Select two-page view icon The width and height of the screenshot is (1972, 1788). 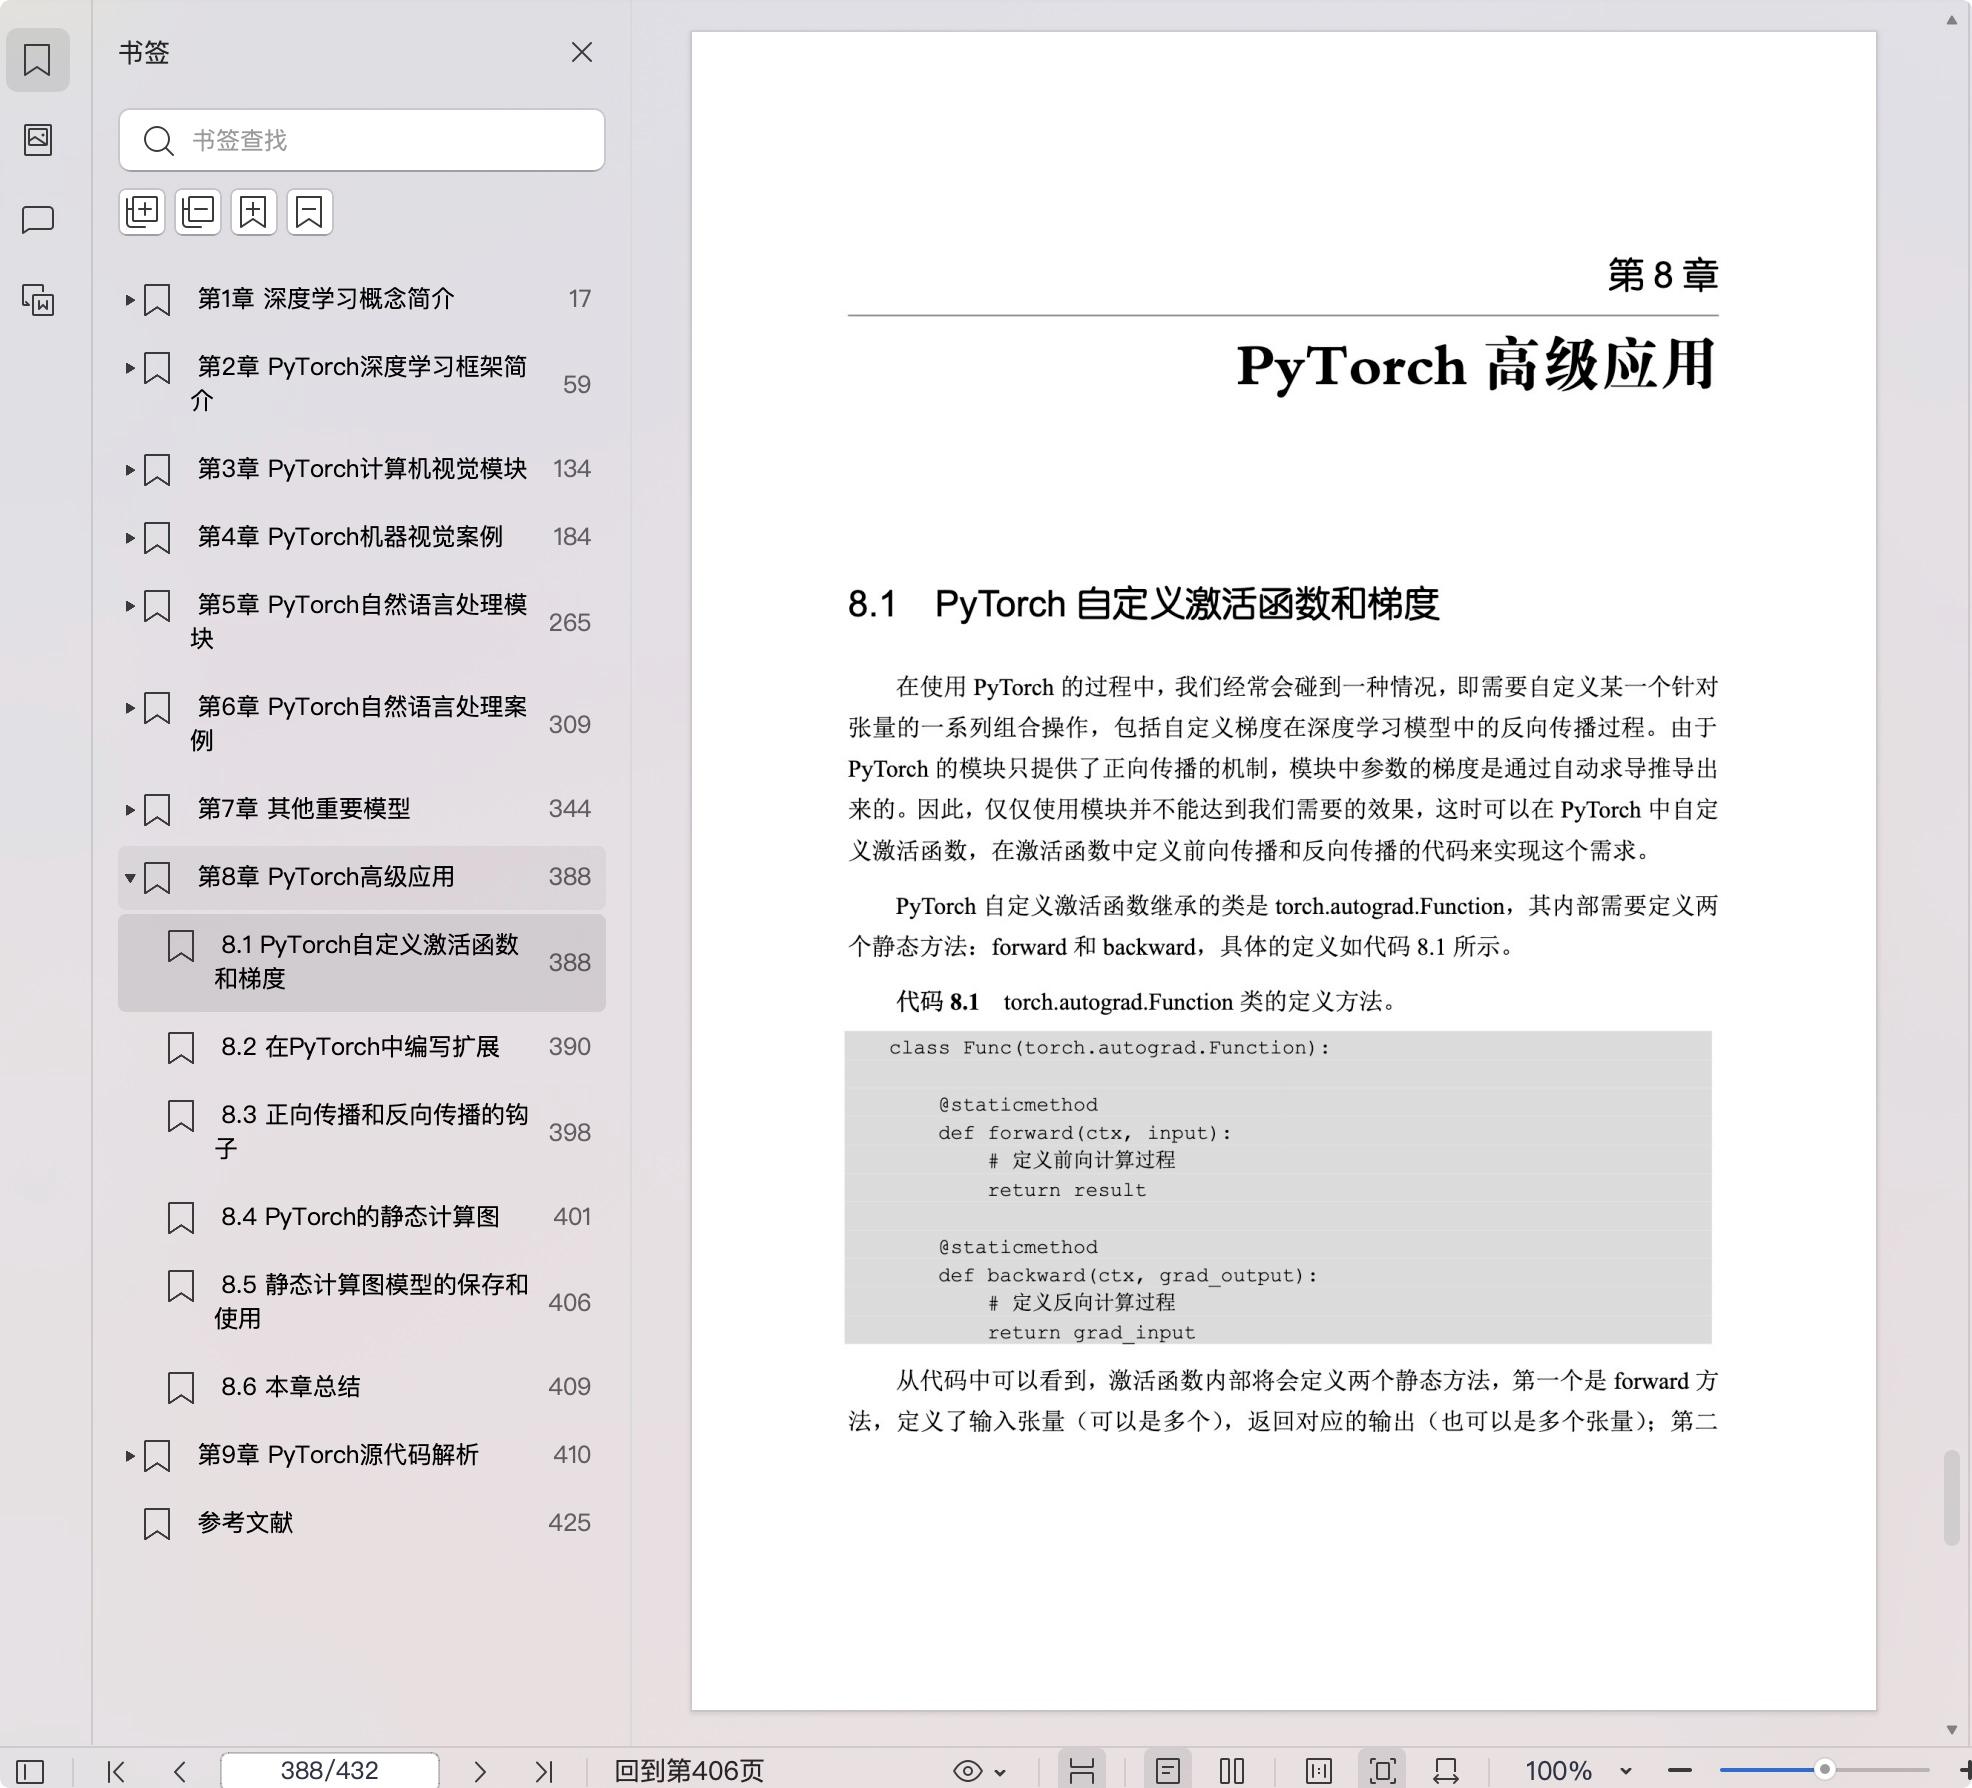pos(1232,1771)
